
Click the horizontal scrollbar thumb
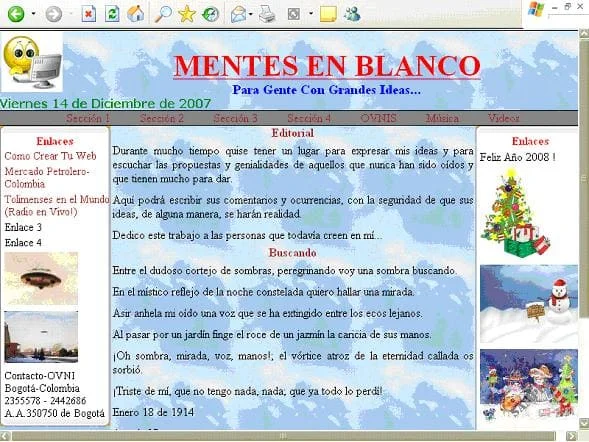point(284,436)
